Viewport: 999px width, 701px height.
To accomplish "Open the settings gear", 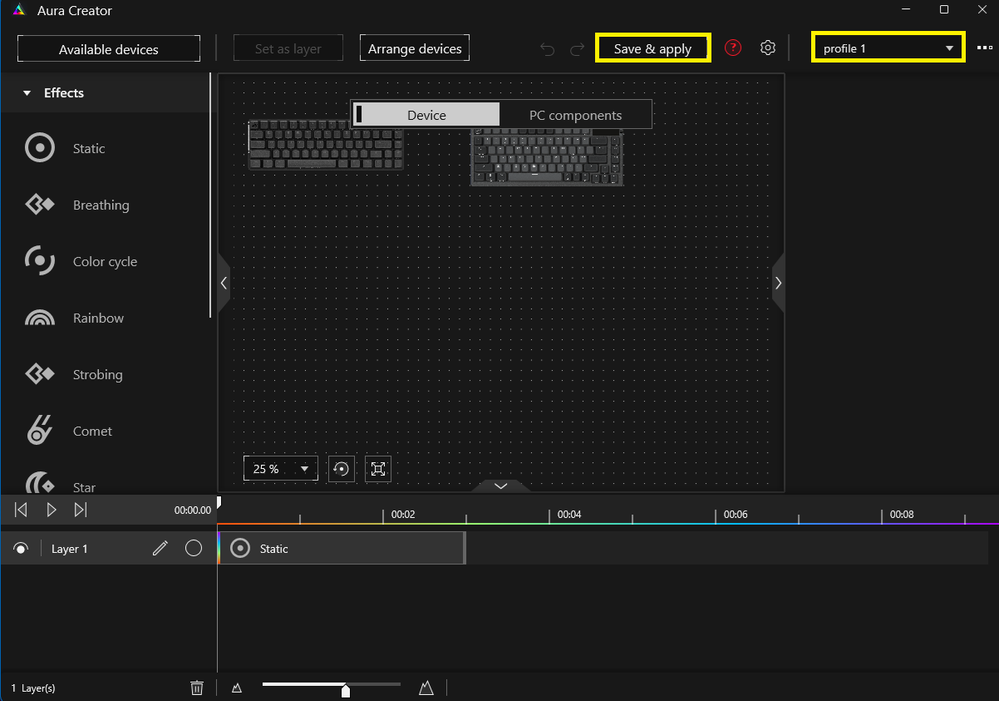I will coord(768,48).
